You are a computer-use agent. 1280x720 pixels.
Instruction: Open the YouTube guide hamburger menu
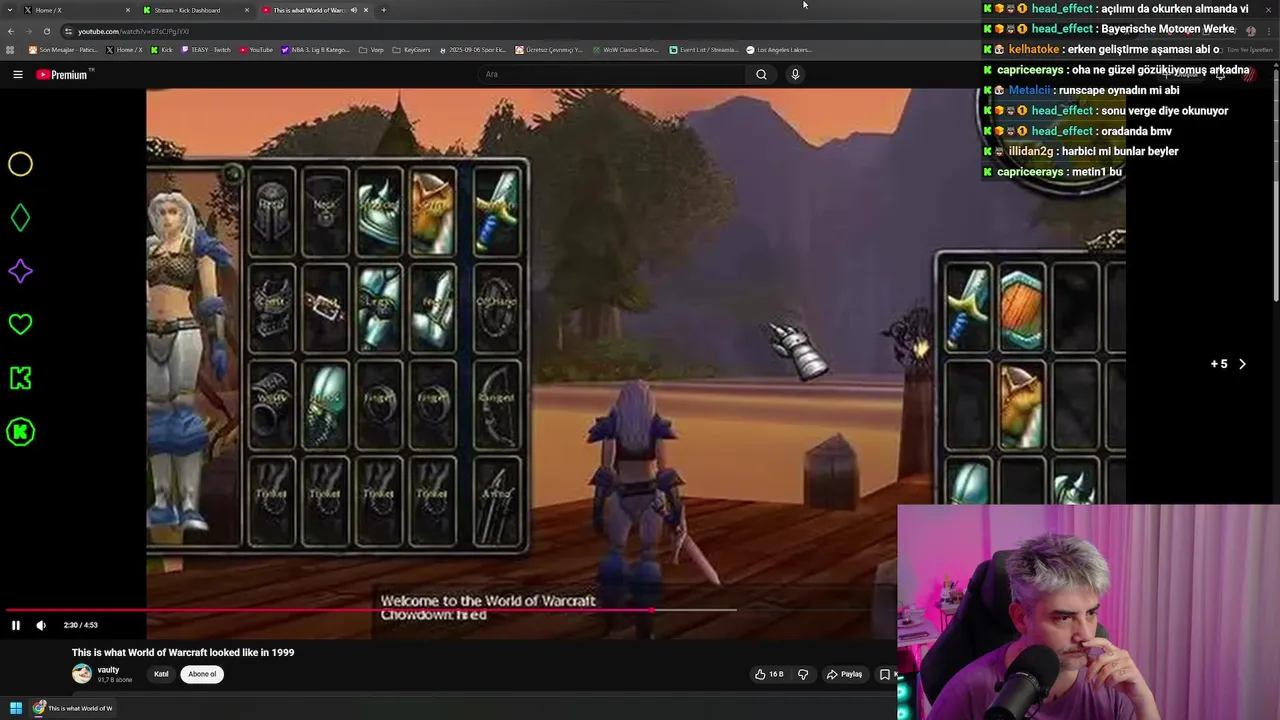coord(18,74)
